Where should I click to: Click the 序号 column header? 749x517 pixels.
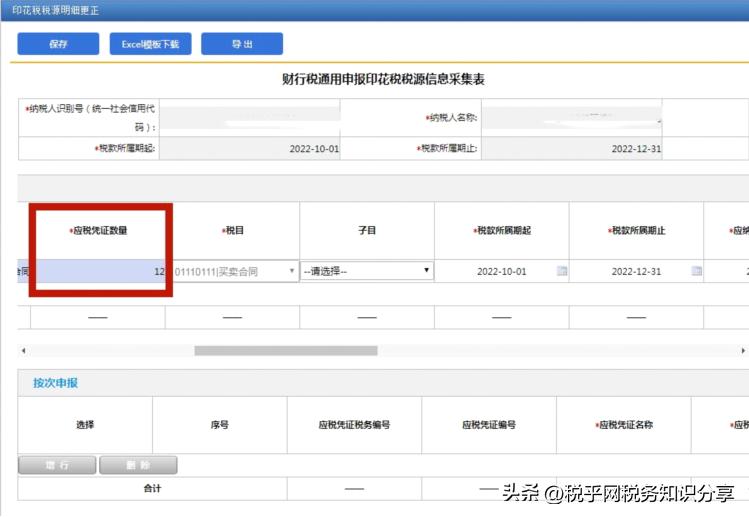(x=220, y=424)
